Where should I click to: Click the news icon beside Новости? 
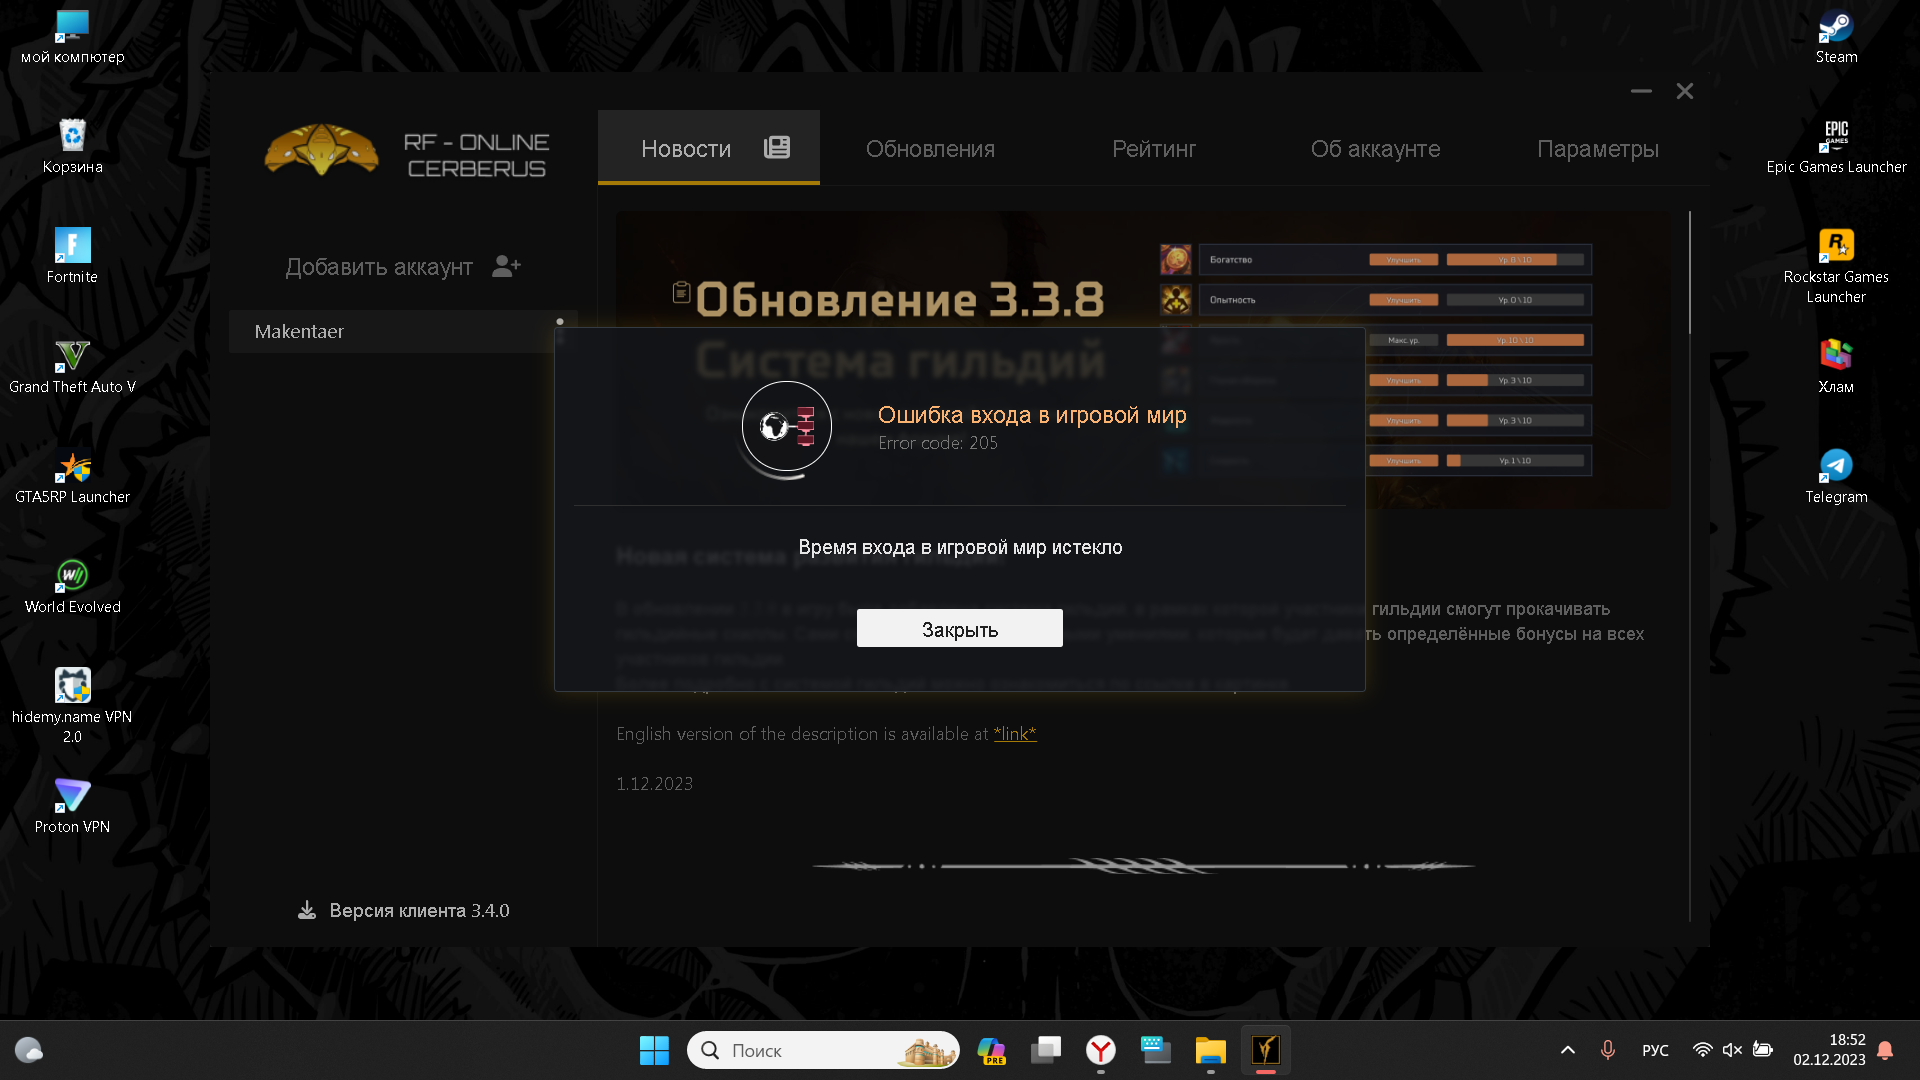pyautogui.click(x=777, y=148)
